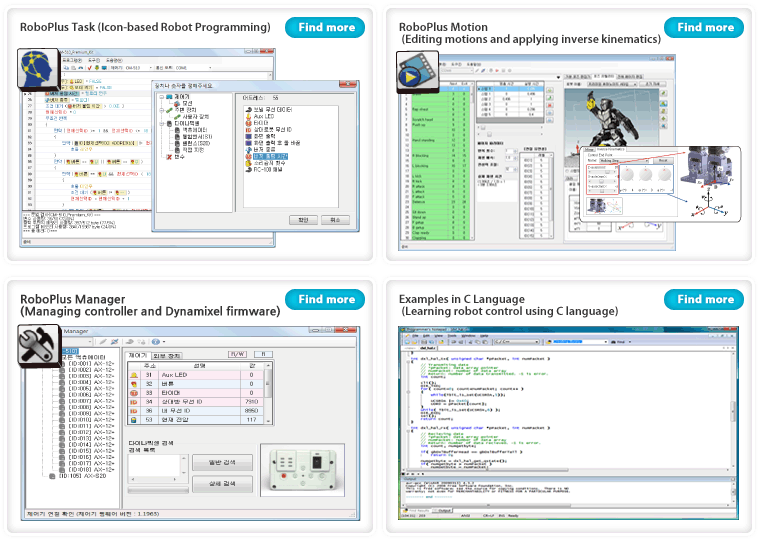Select the Clap ready row in Motion list

point(438,233)
